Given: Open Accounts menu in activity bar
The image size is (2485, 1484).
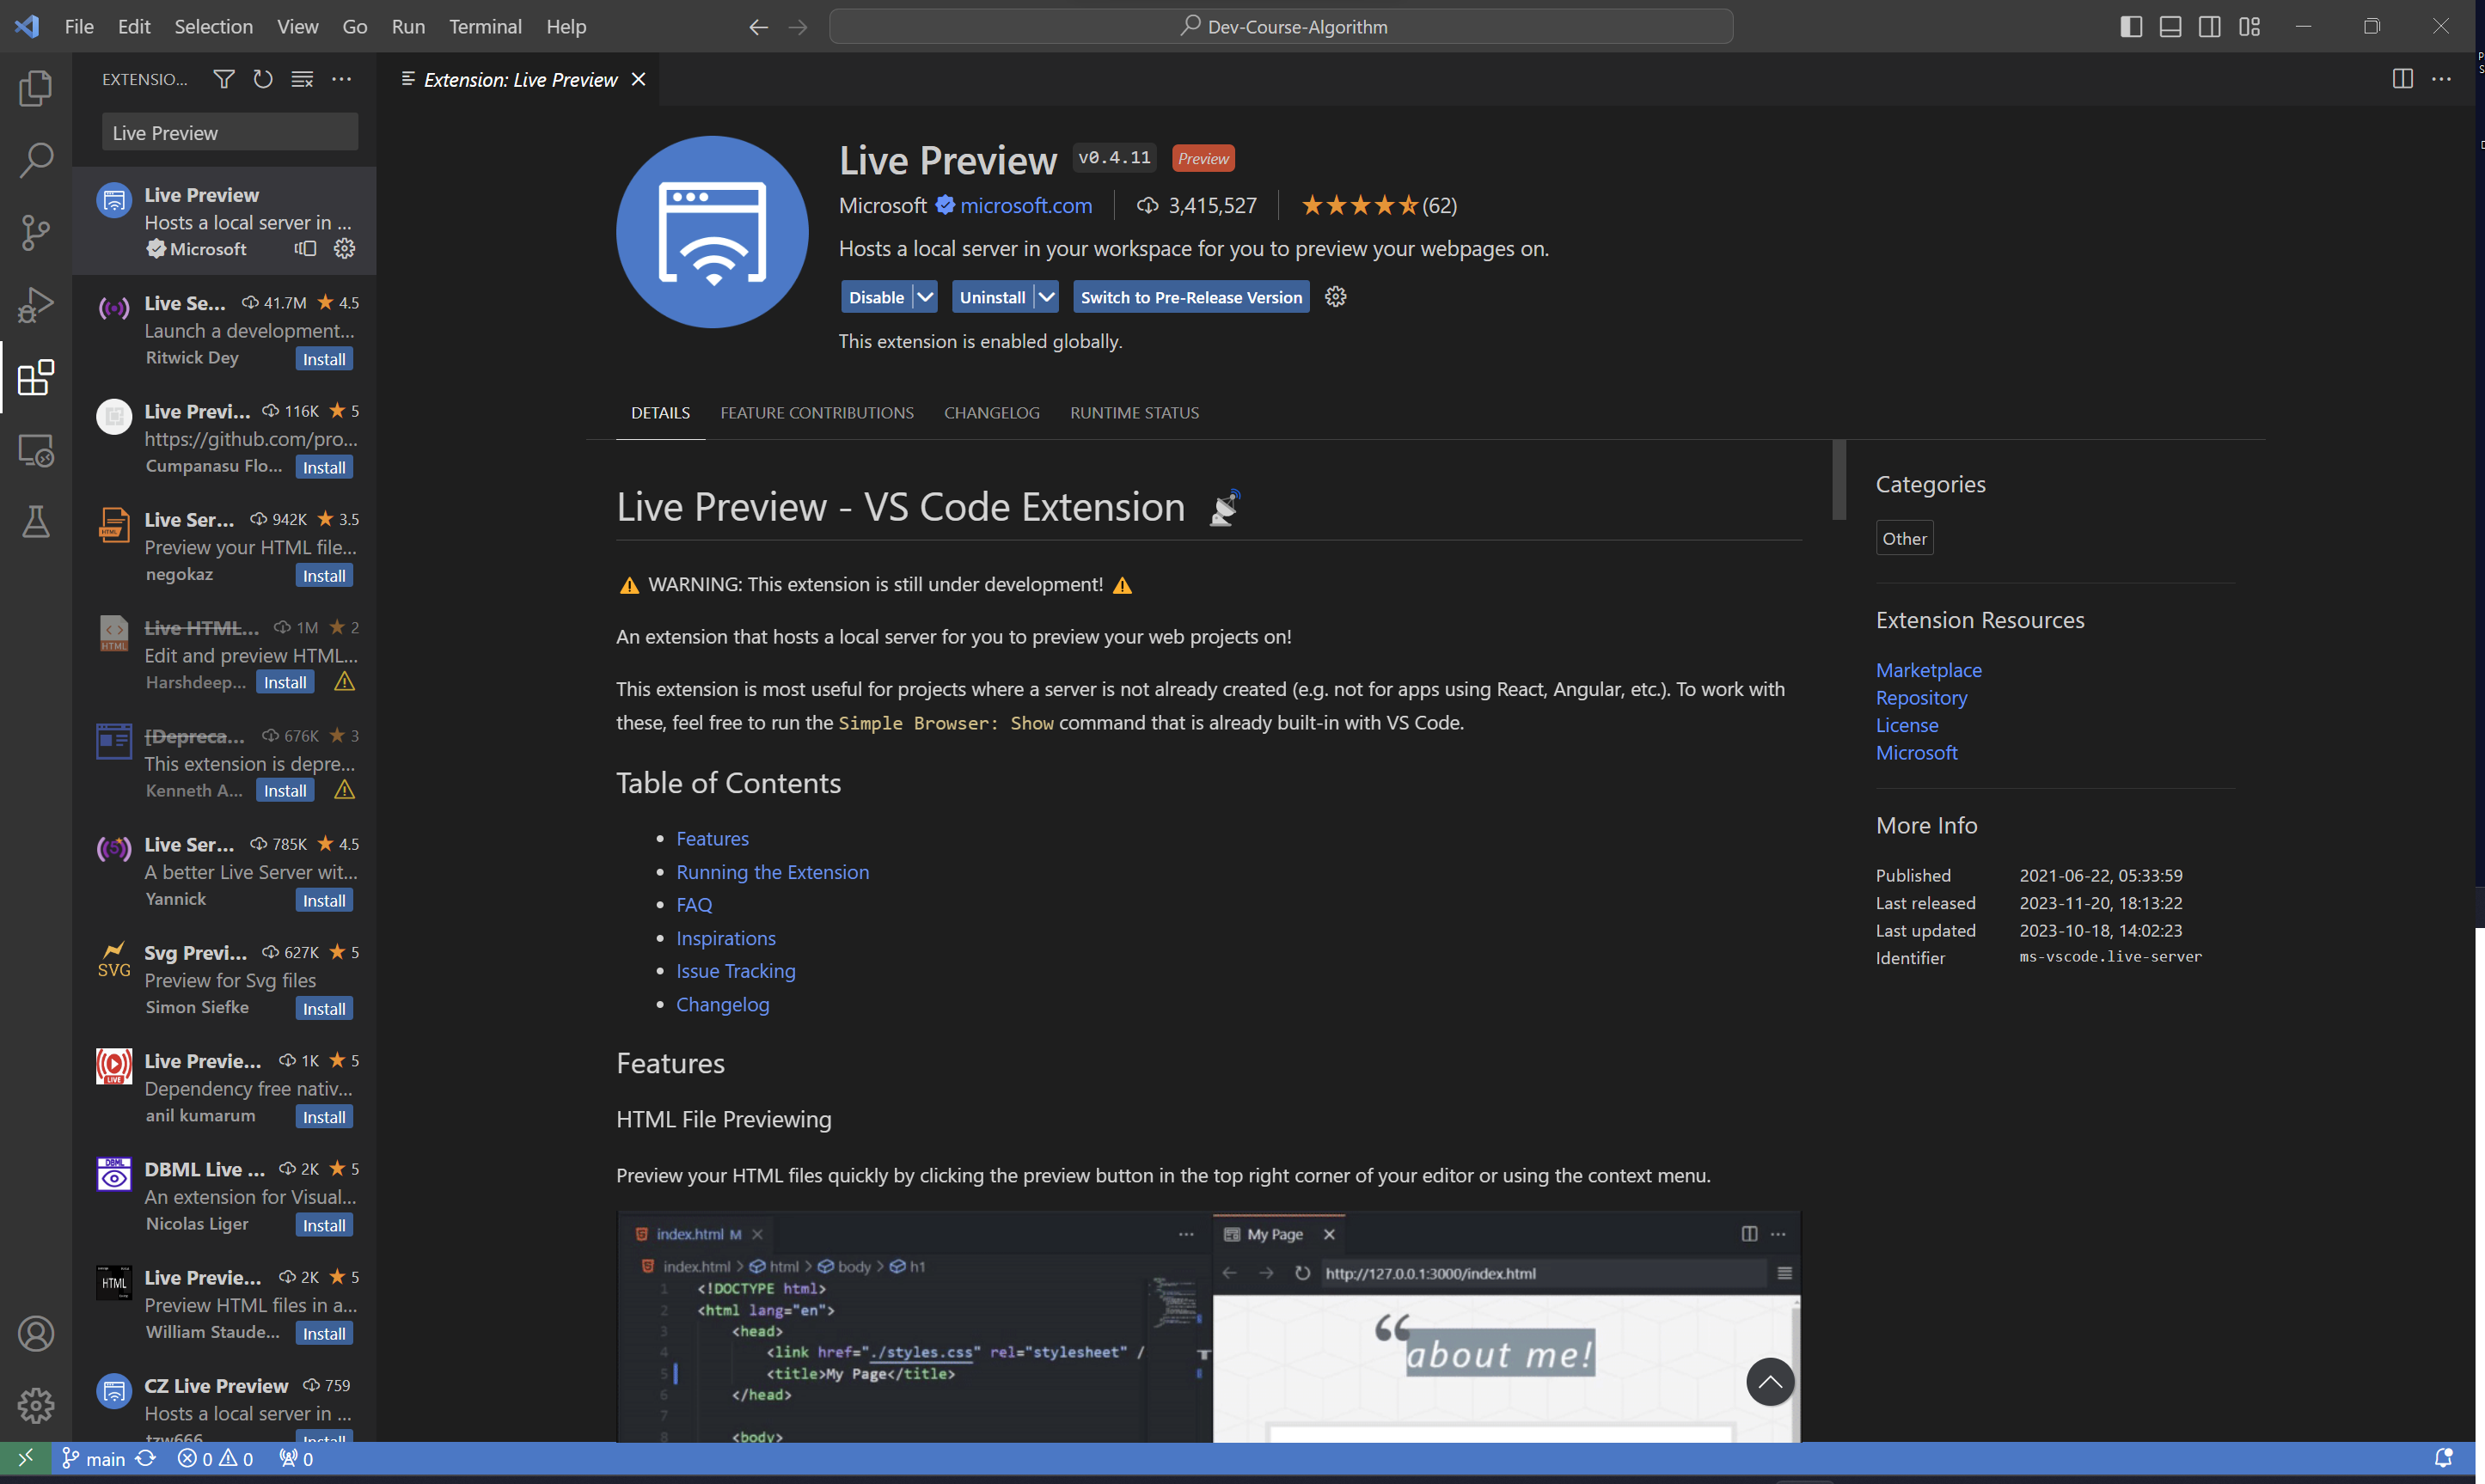Looking at the screenshot, I should tap(36, 1333).
